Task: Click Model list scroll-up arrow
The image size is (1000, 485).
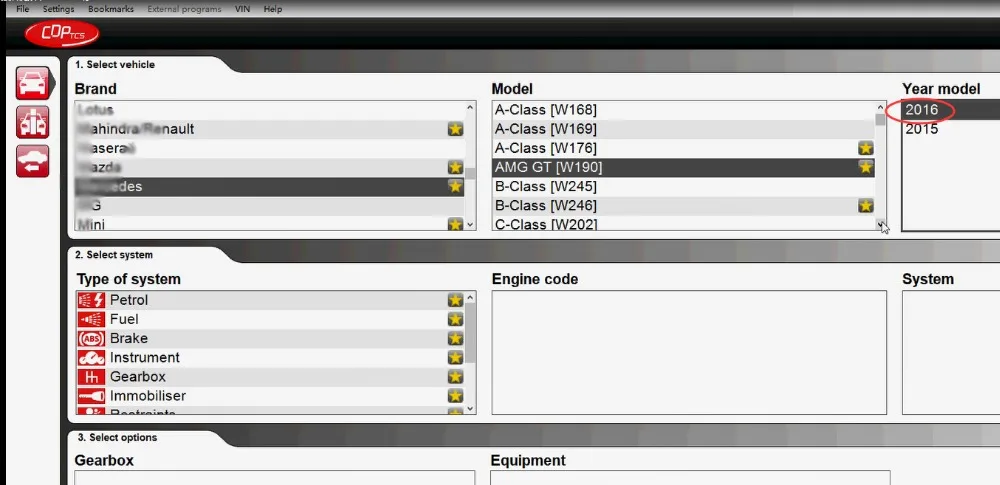Action: point(881,108)
